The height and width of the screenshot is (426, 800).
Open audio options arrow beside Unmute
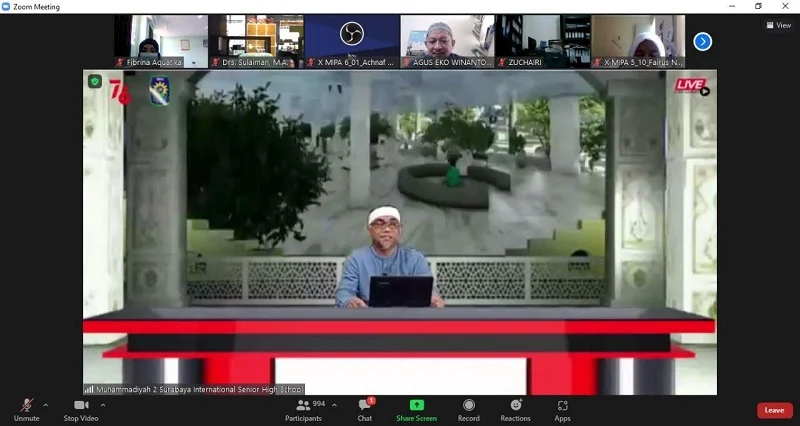click(46, 405)
